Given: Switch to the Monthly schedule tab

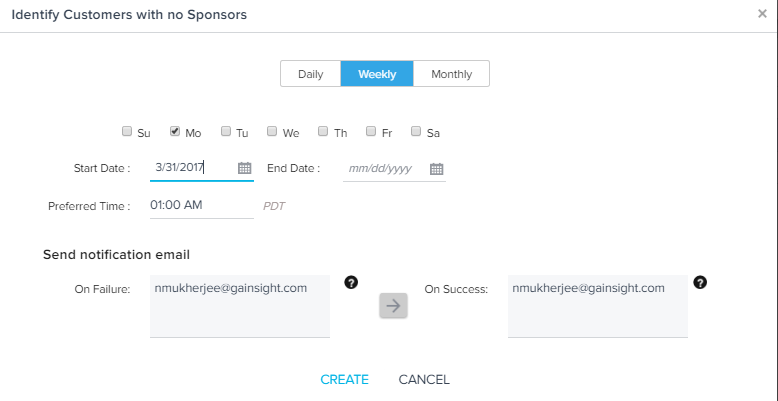Looking at the screenshot, I should point(452,74).
